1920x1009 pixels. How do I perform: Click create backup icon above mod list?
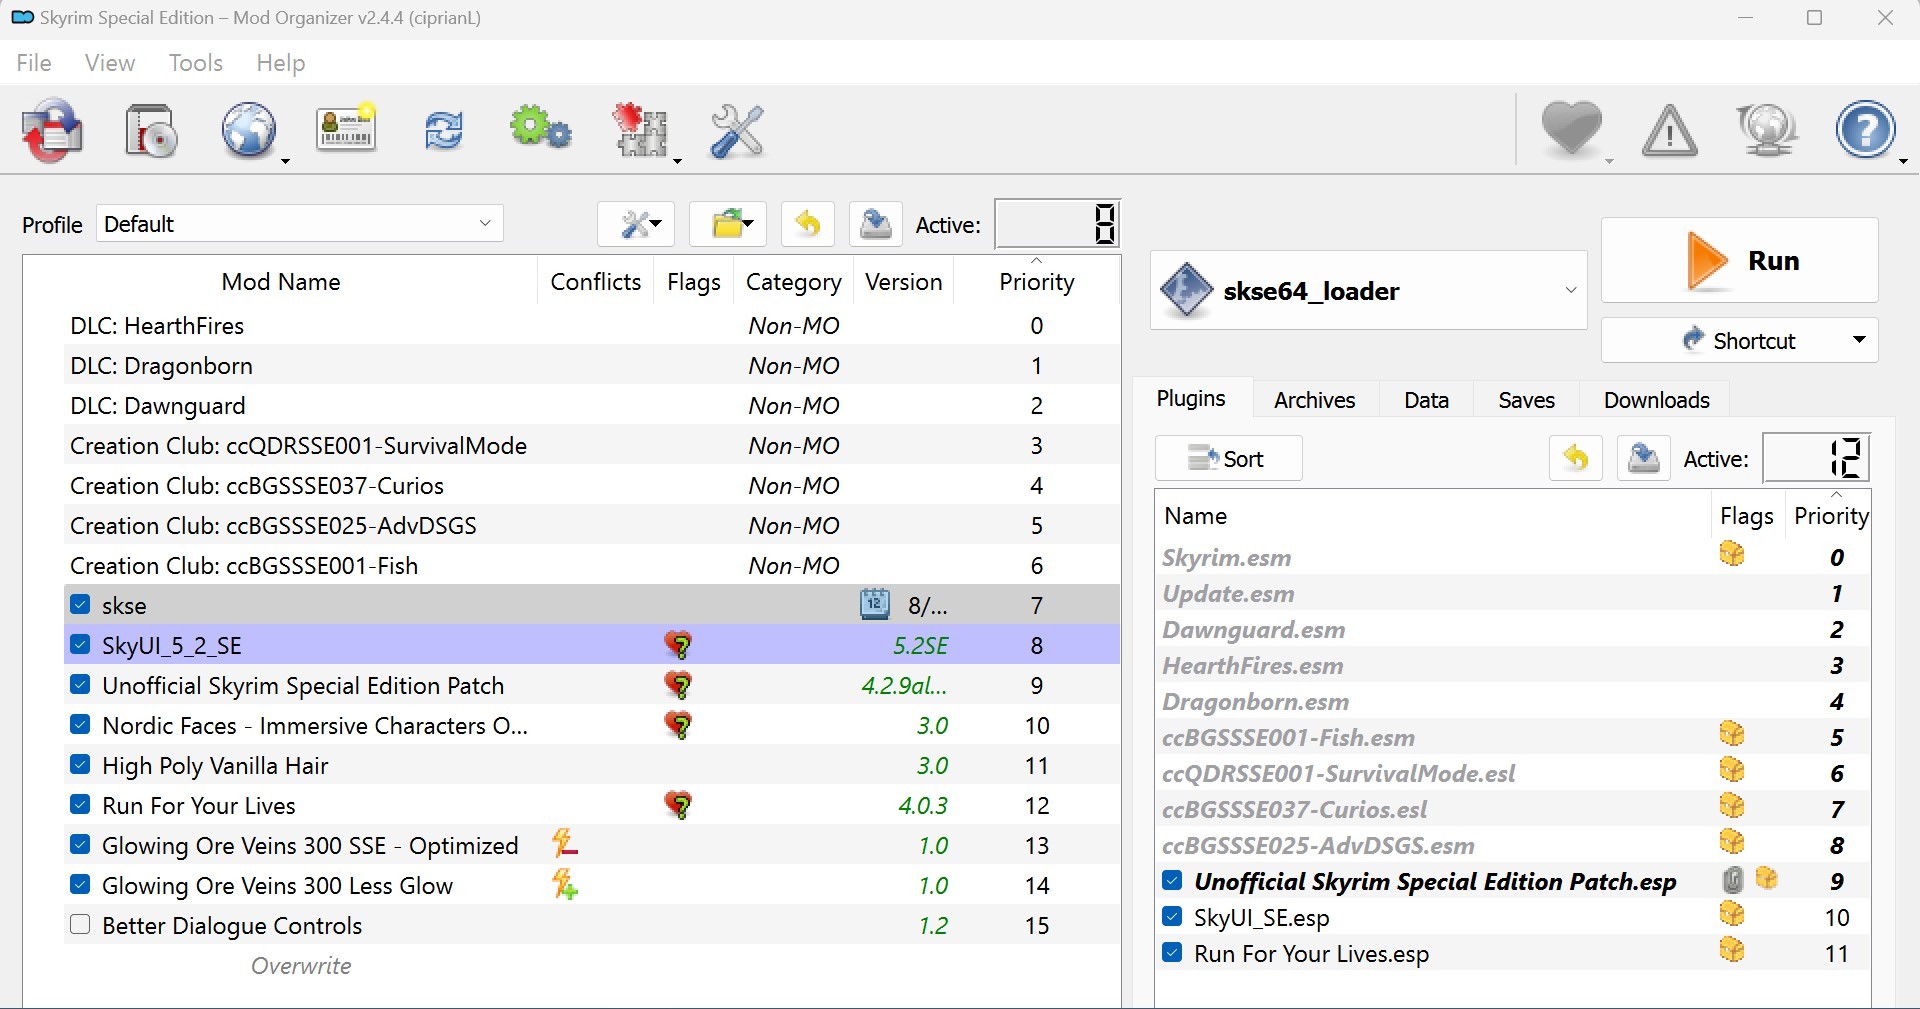point(875,224)
